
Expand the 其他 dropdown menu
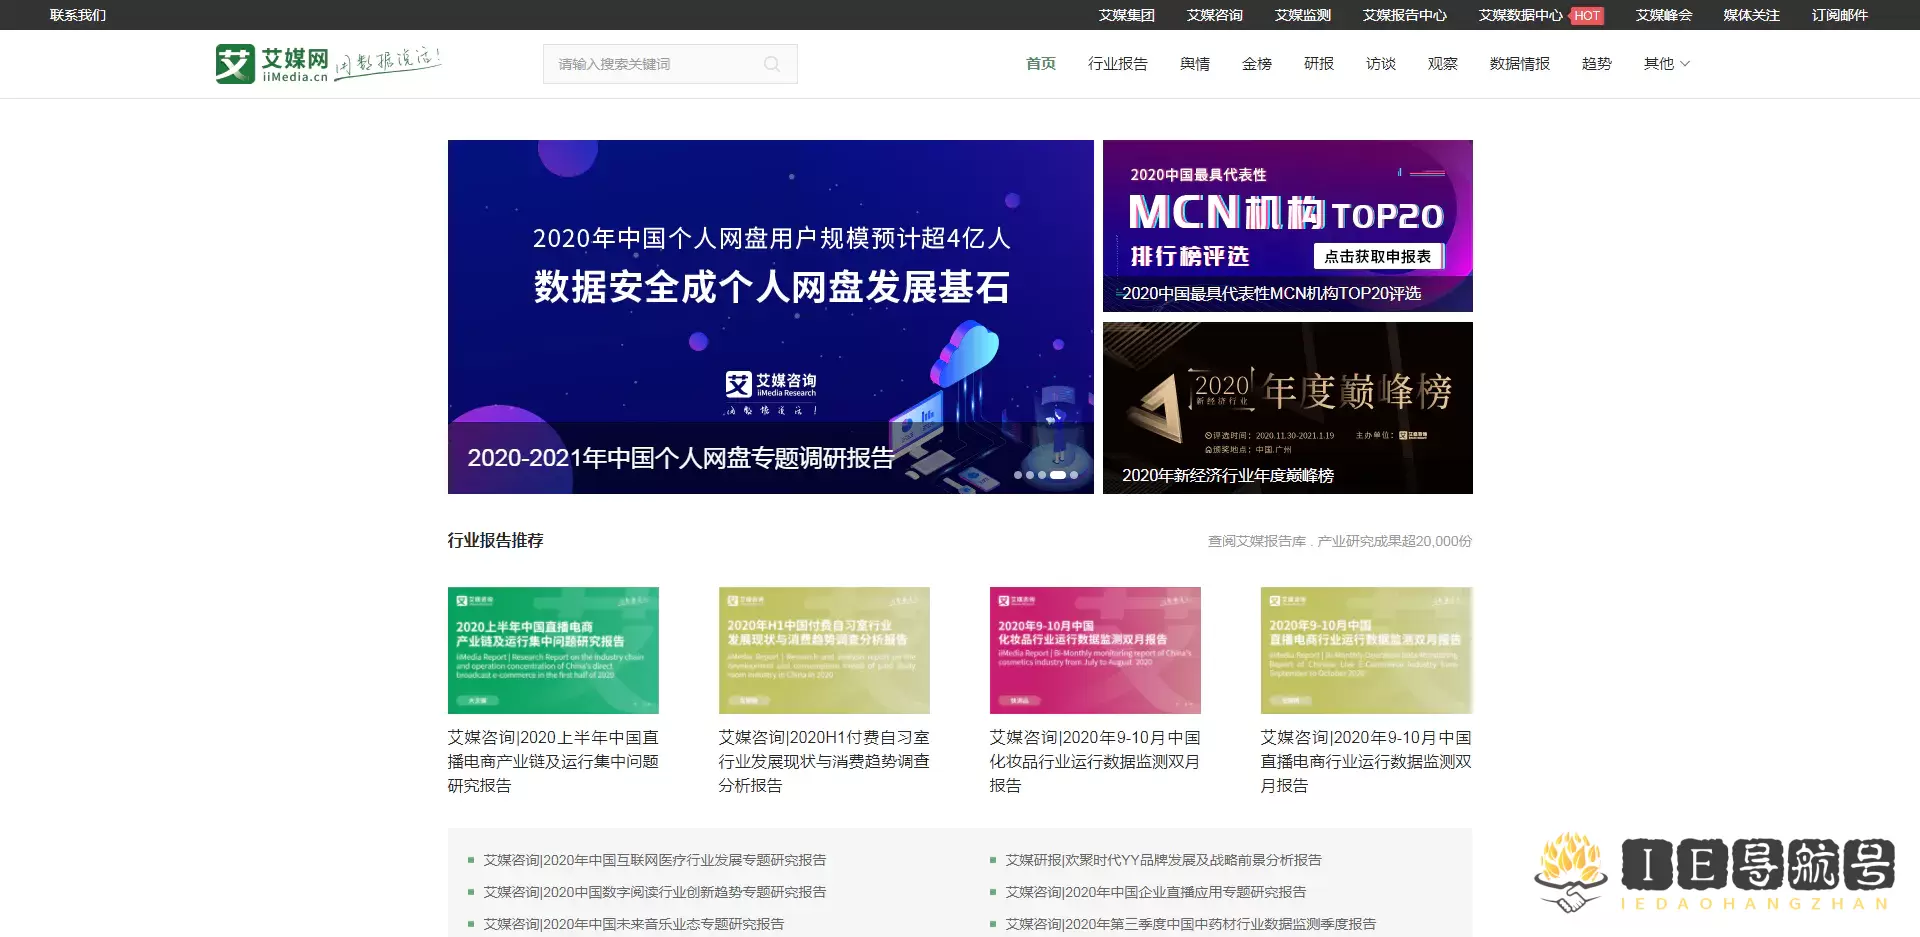1667,64
